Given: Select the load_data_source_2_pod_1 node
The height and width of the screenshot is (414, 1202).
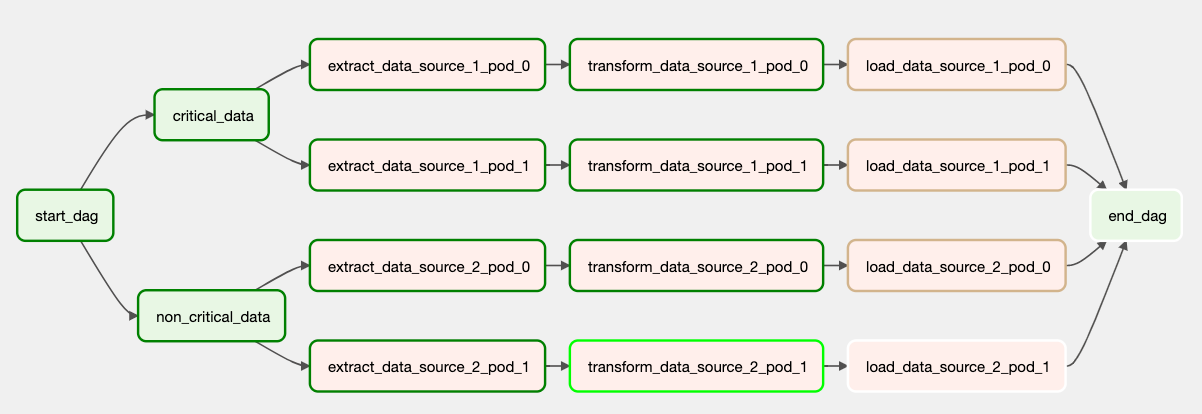Looking at the screenshot, I should 957,366.
